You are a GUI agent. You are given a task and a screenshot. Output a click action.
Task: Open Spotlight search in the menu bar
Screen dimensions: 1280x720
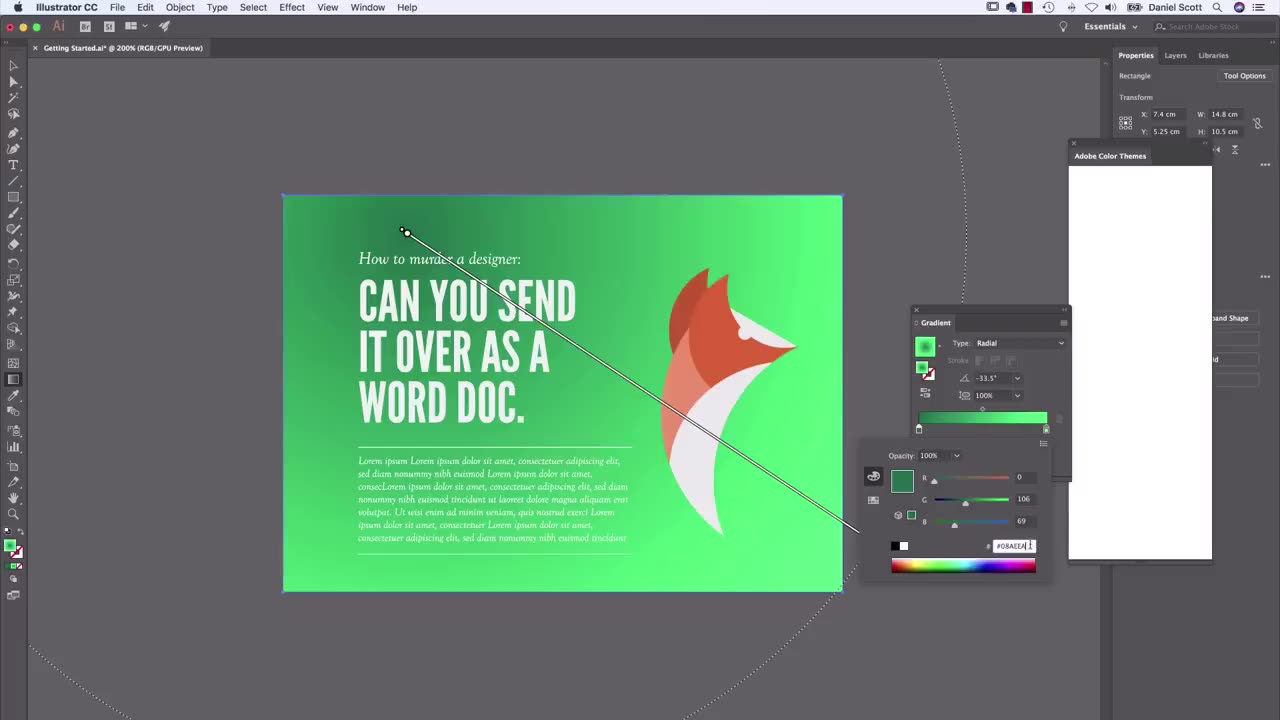tap(1217, 7)
